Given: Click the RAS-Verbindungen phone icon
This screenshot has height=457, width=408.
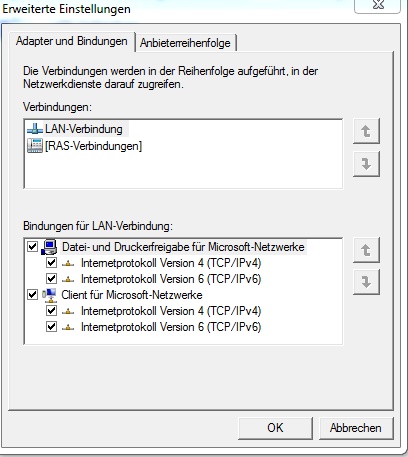Looking at the screenshot, I should pos(35,146).
